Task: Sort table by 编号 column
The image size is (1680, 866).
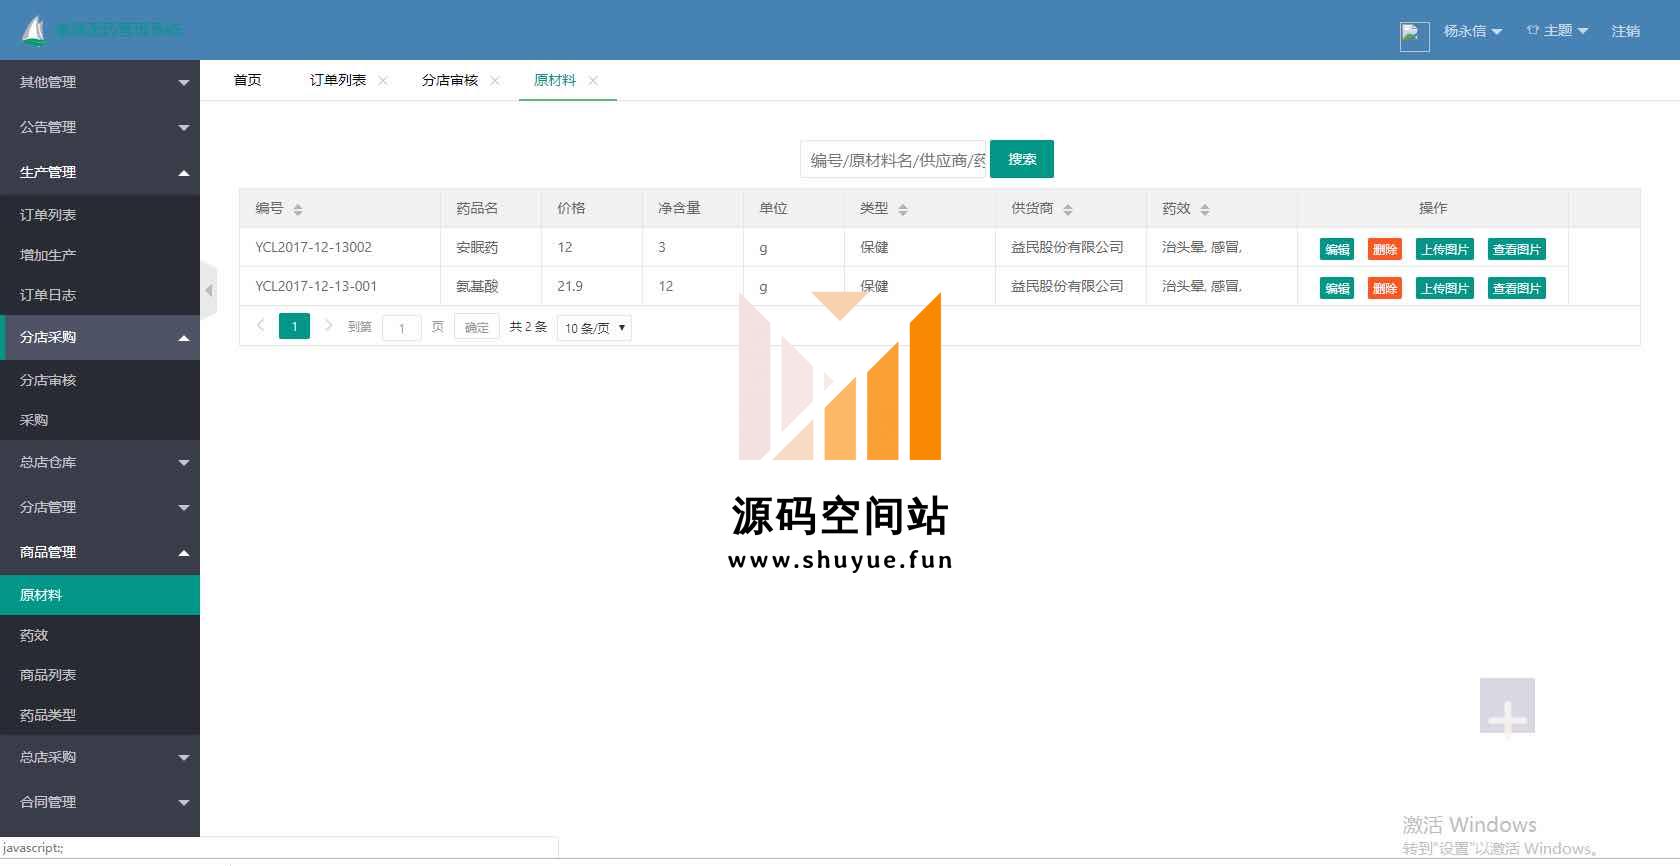Action: 298,209
